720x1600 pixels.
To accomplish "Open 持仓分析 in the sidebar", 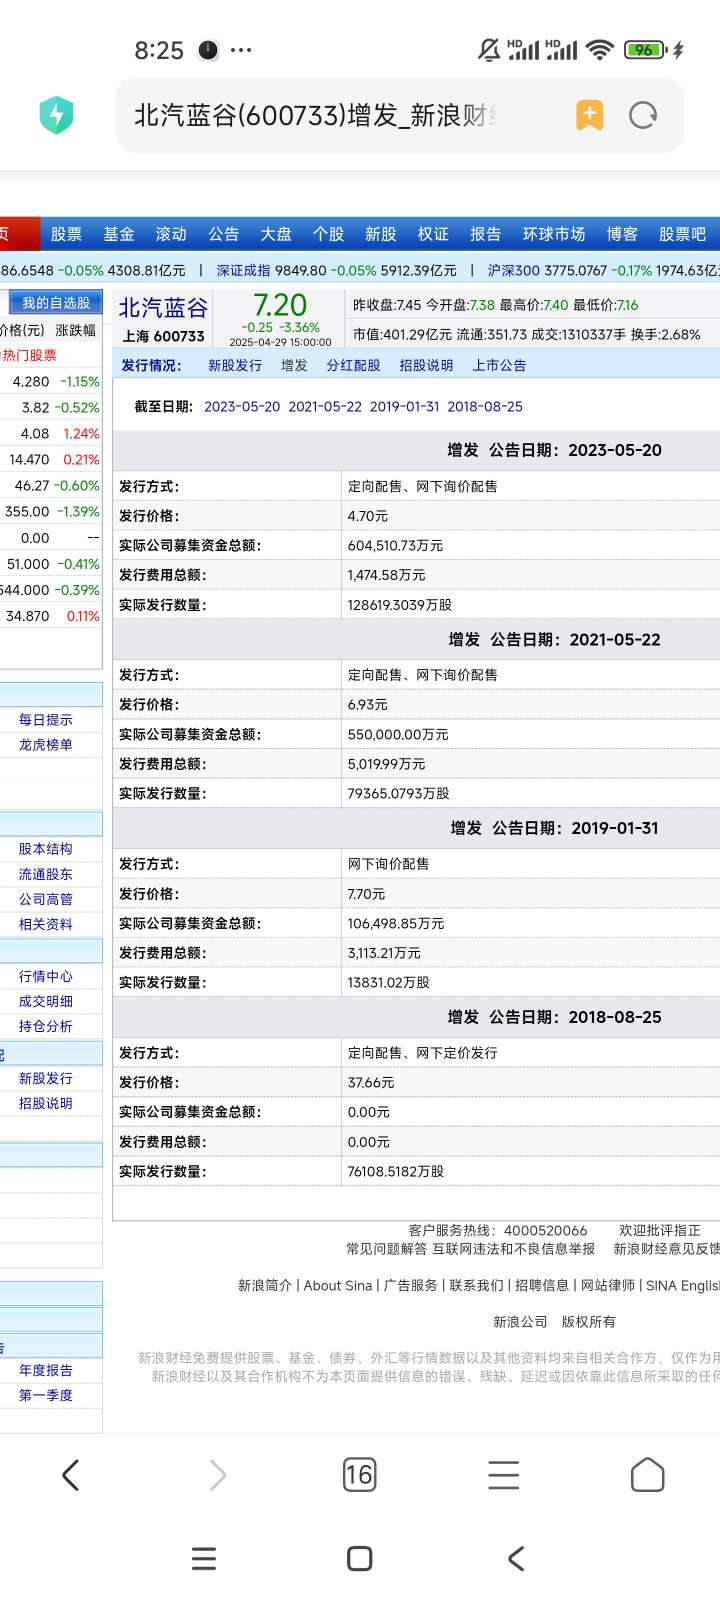I will pos(45,1026).
